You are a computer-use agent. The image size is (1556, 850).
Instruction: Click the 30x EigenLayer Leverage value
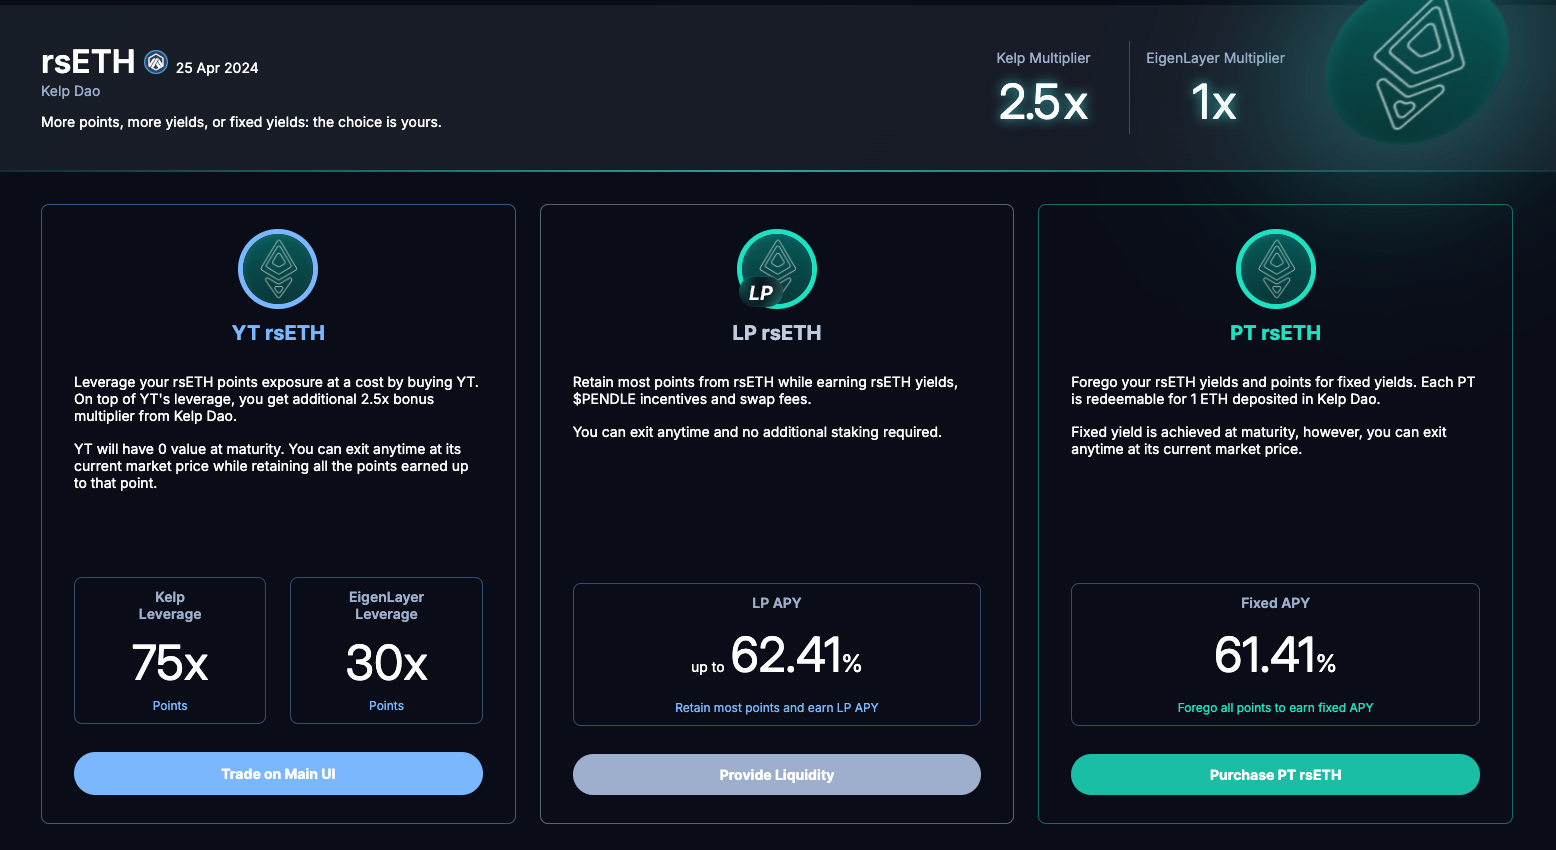click(386, 663)
